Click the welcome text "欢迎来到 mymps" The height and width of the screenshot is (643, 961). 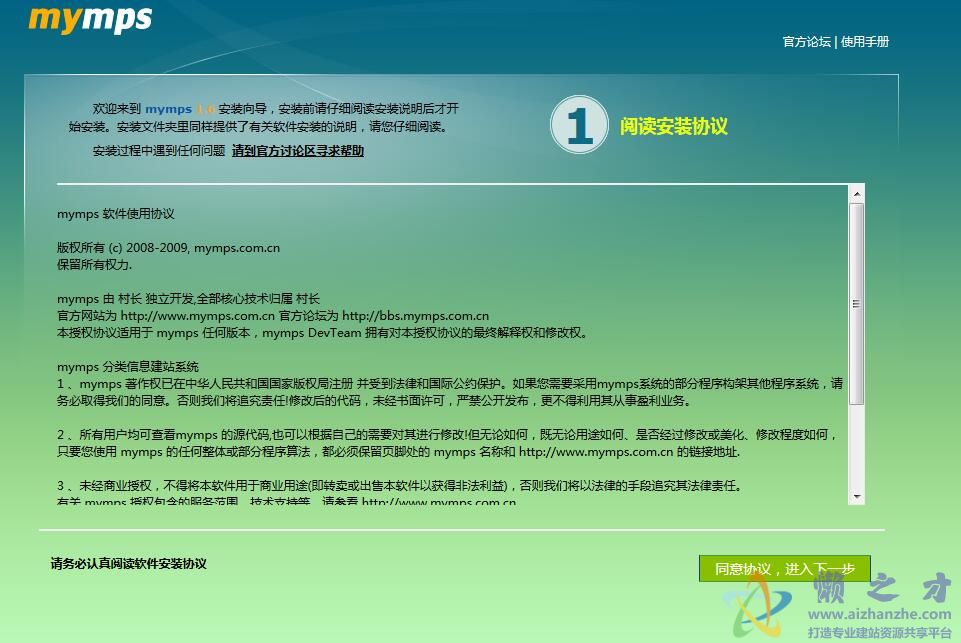[142, 108]
